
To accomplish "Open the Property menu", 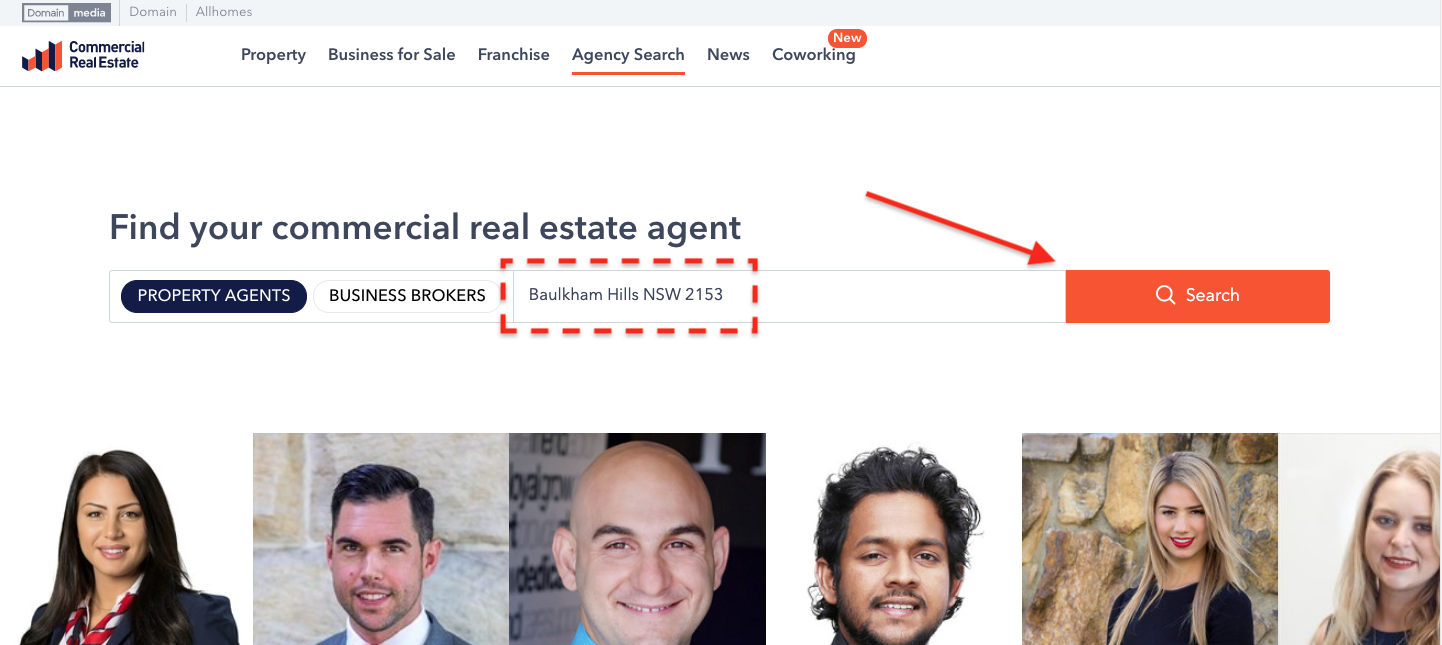I will 273,55.
